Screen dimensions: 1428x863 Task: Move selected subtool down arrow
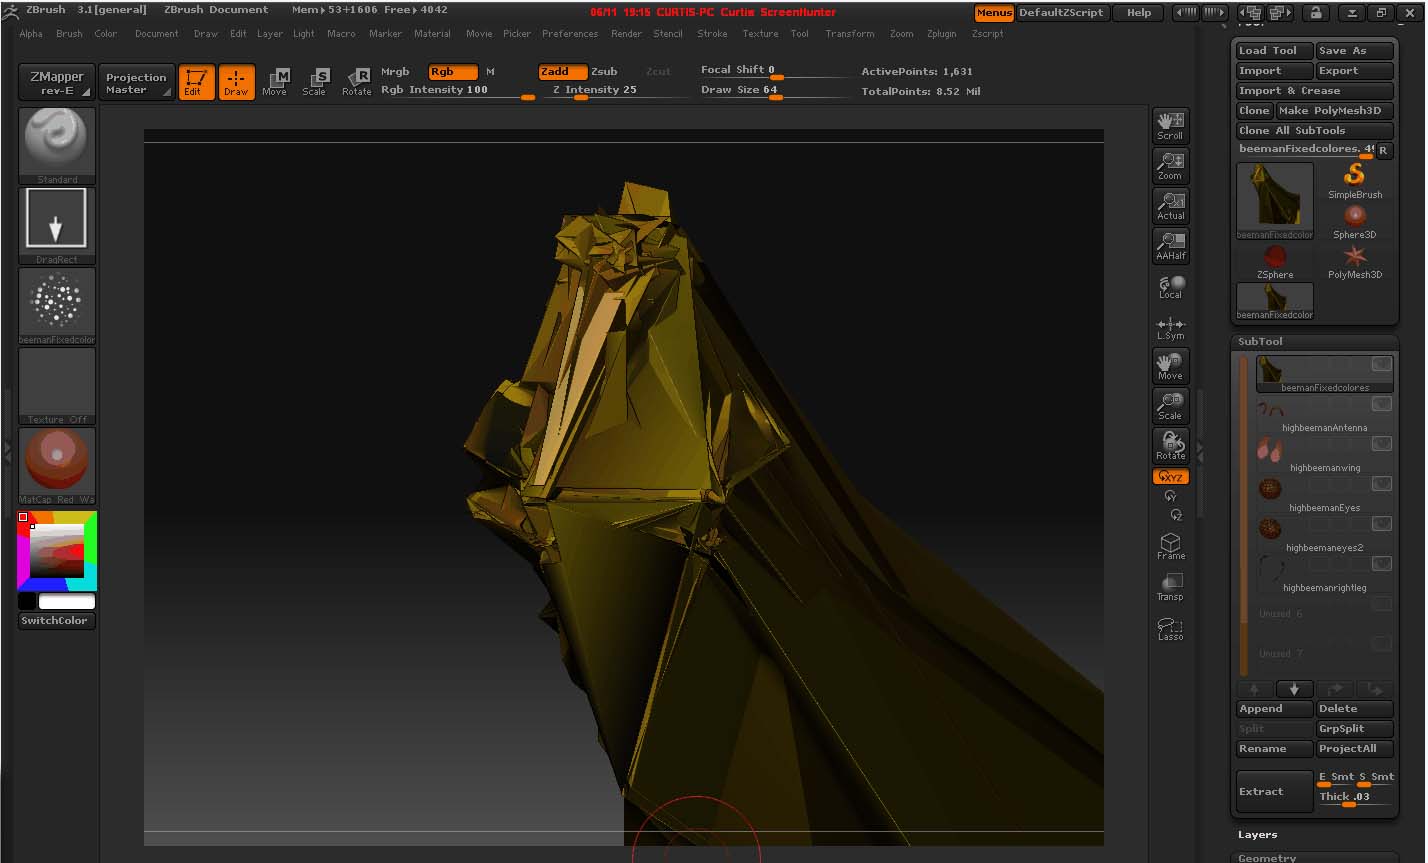click(x=1294, y=689)
